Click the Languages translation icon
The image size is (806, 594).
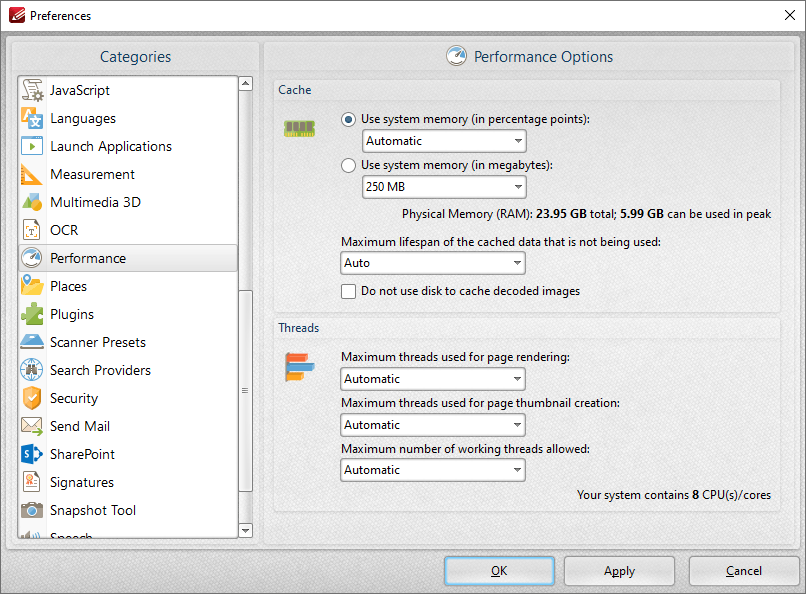(32, 118)
